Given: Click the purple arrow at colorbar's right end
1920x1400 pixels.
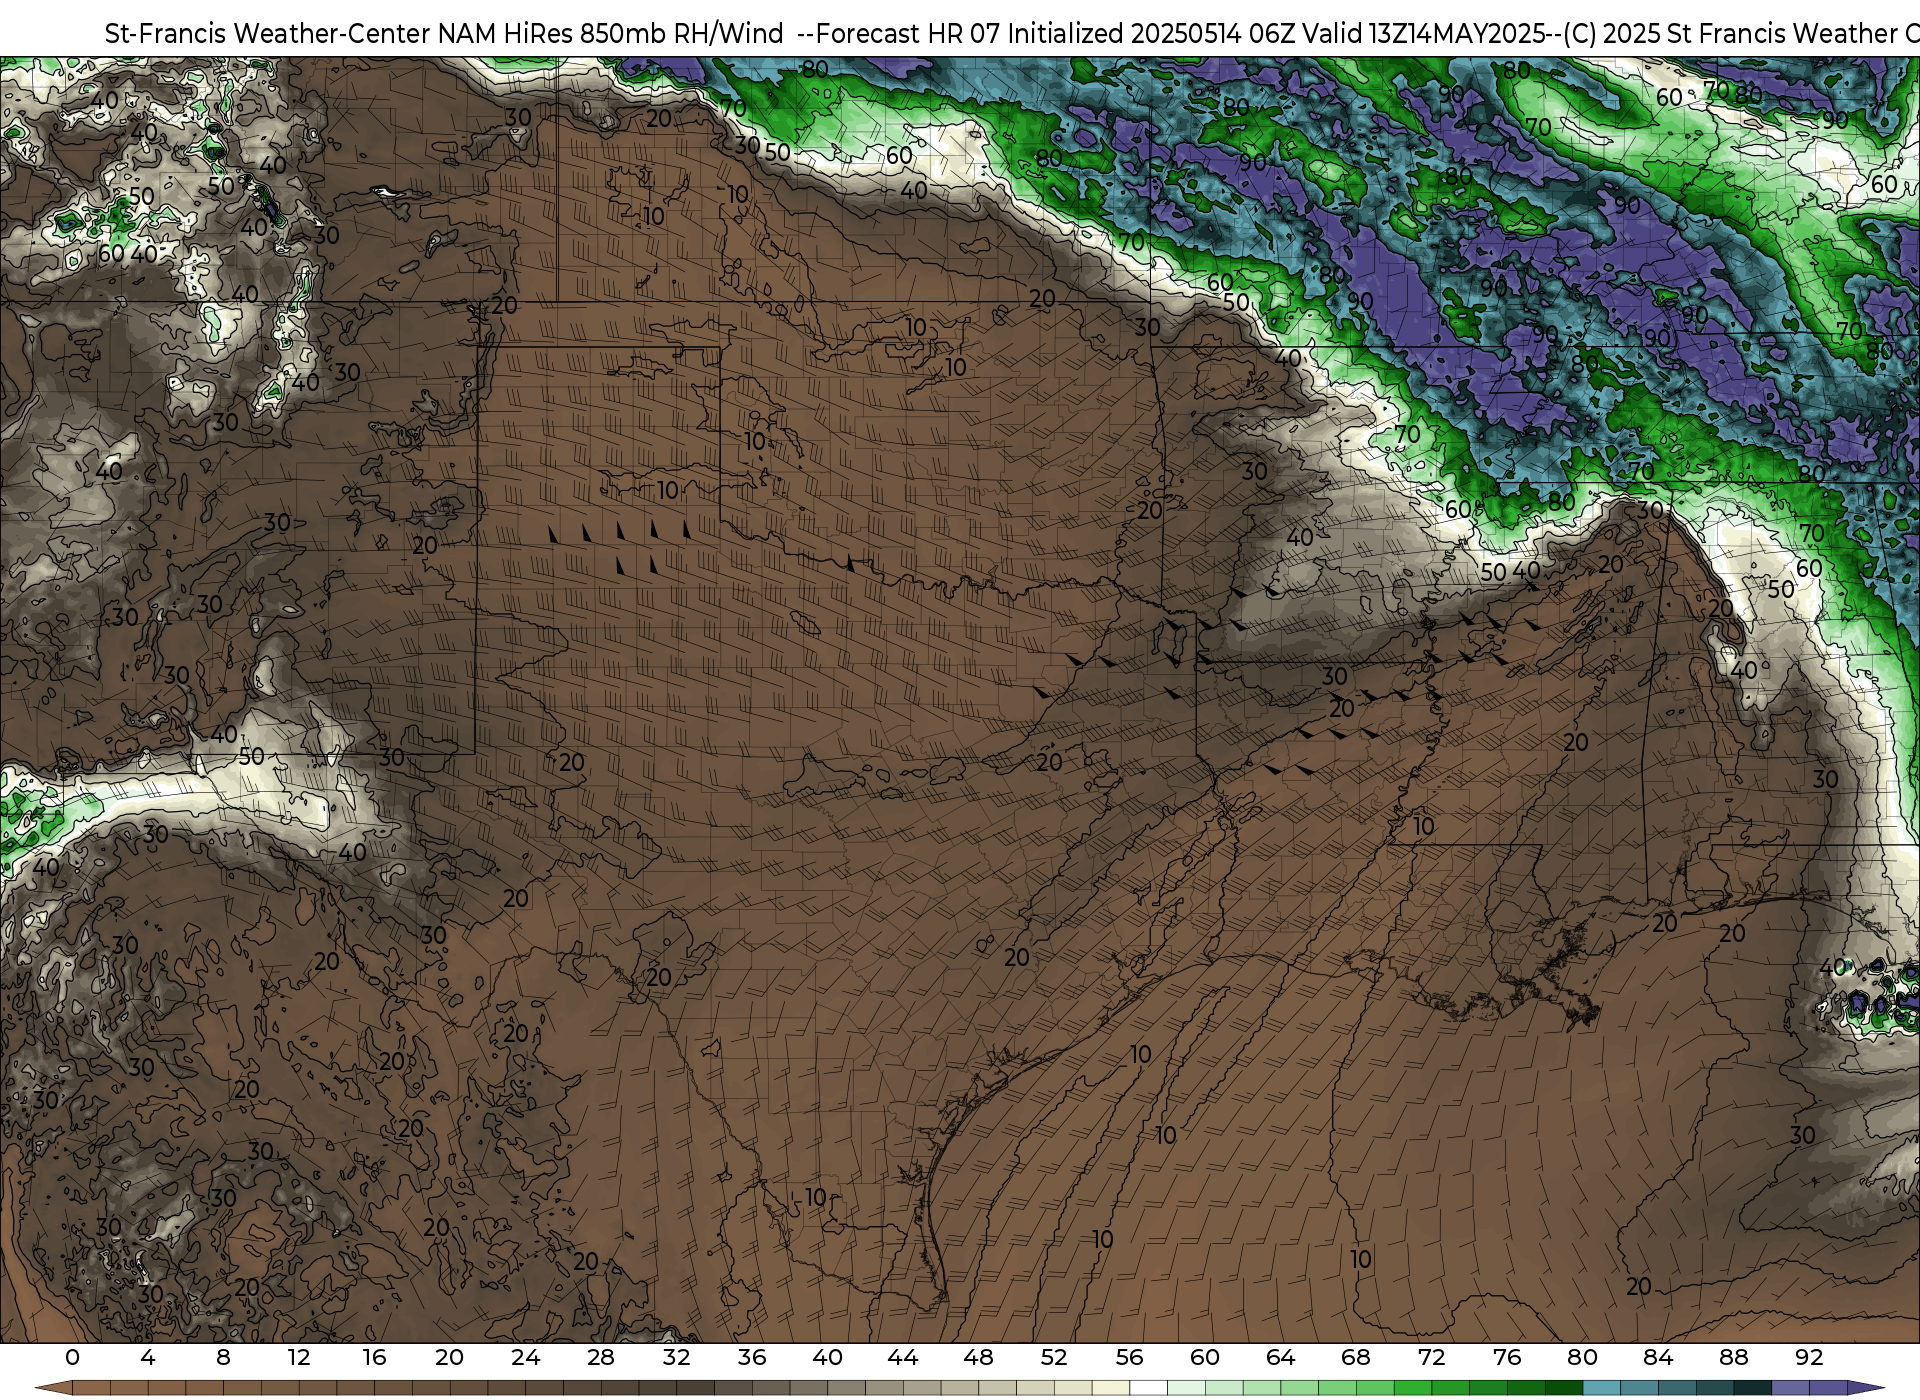Looking at the screenshot, I should (x=1865, y=1388).
